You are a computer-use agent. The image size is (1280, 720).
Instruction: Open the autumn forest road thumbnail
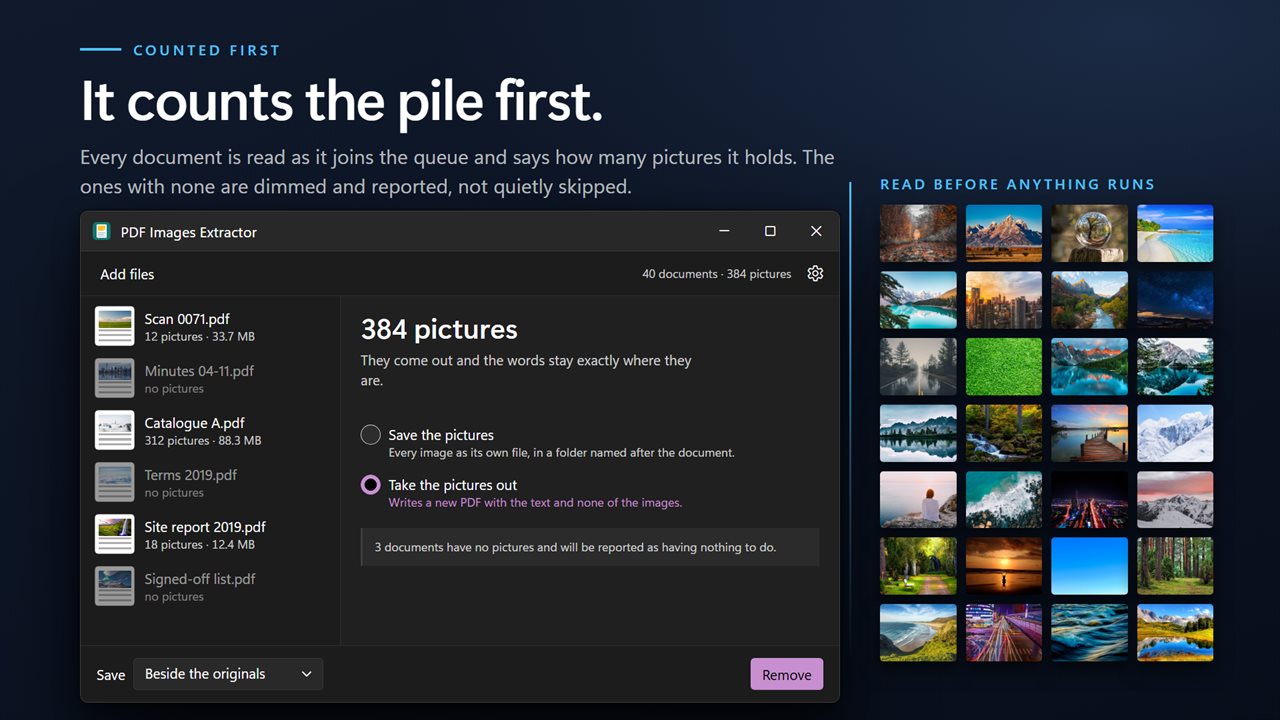click(918, 233)
